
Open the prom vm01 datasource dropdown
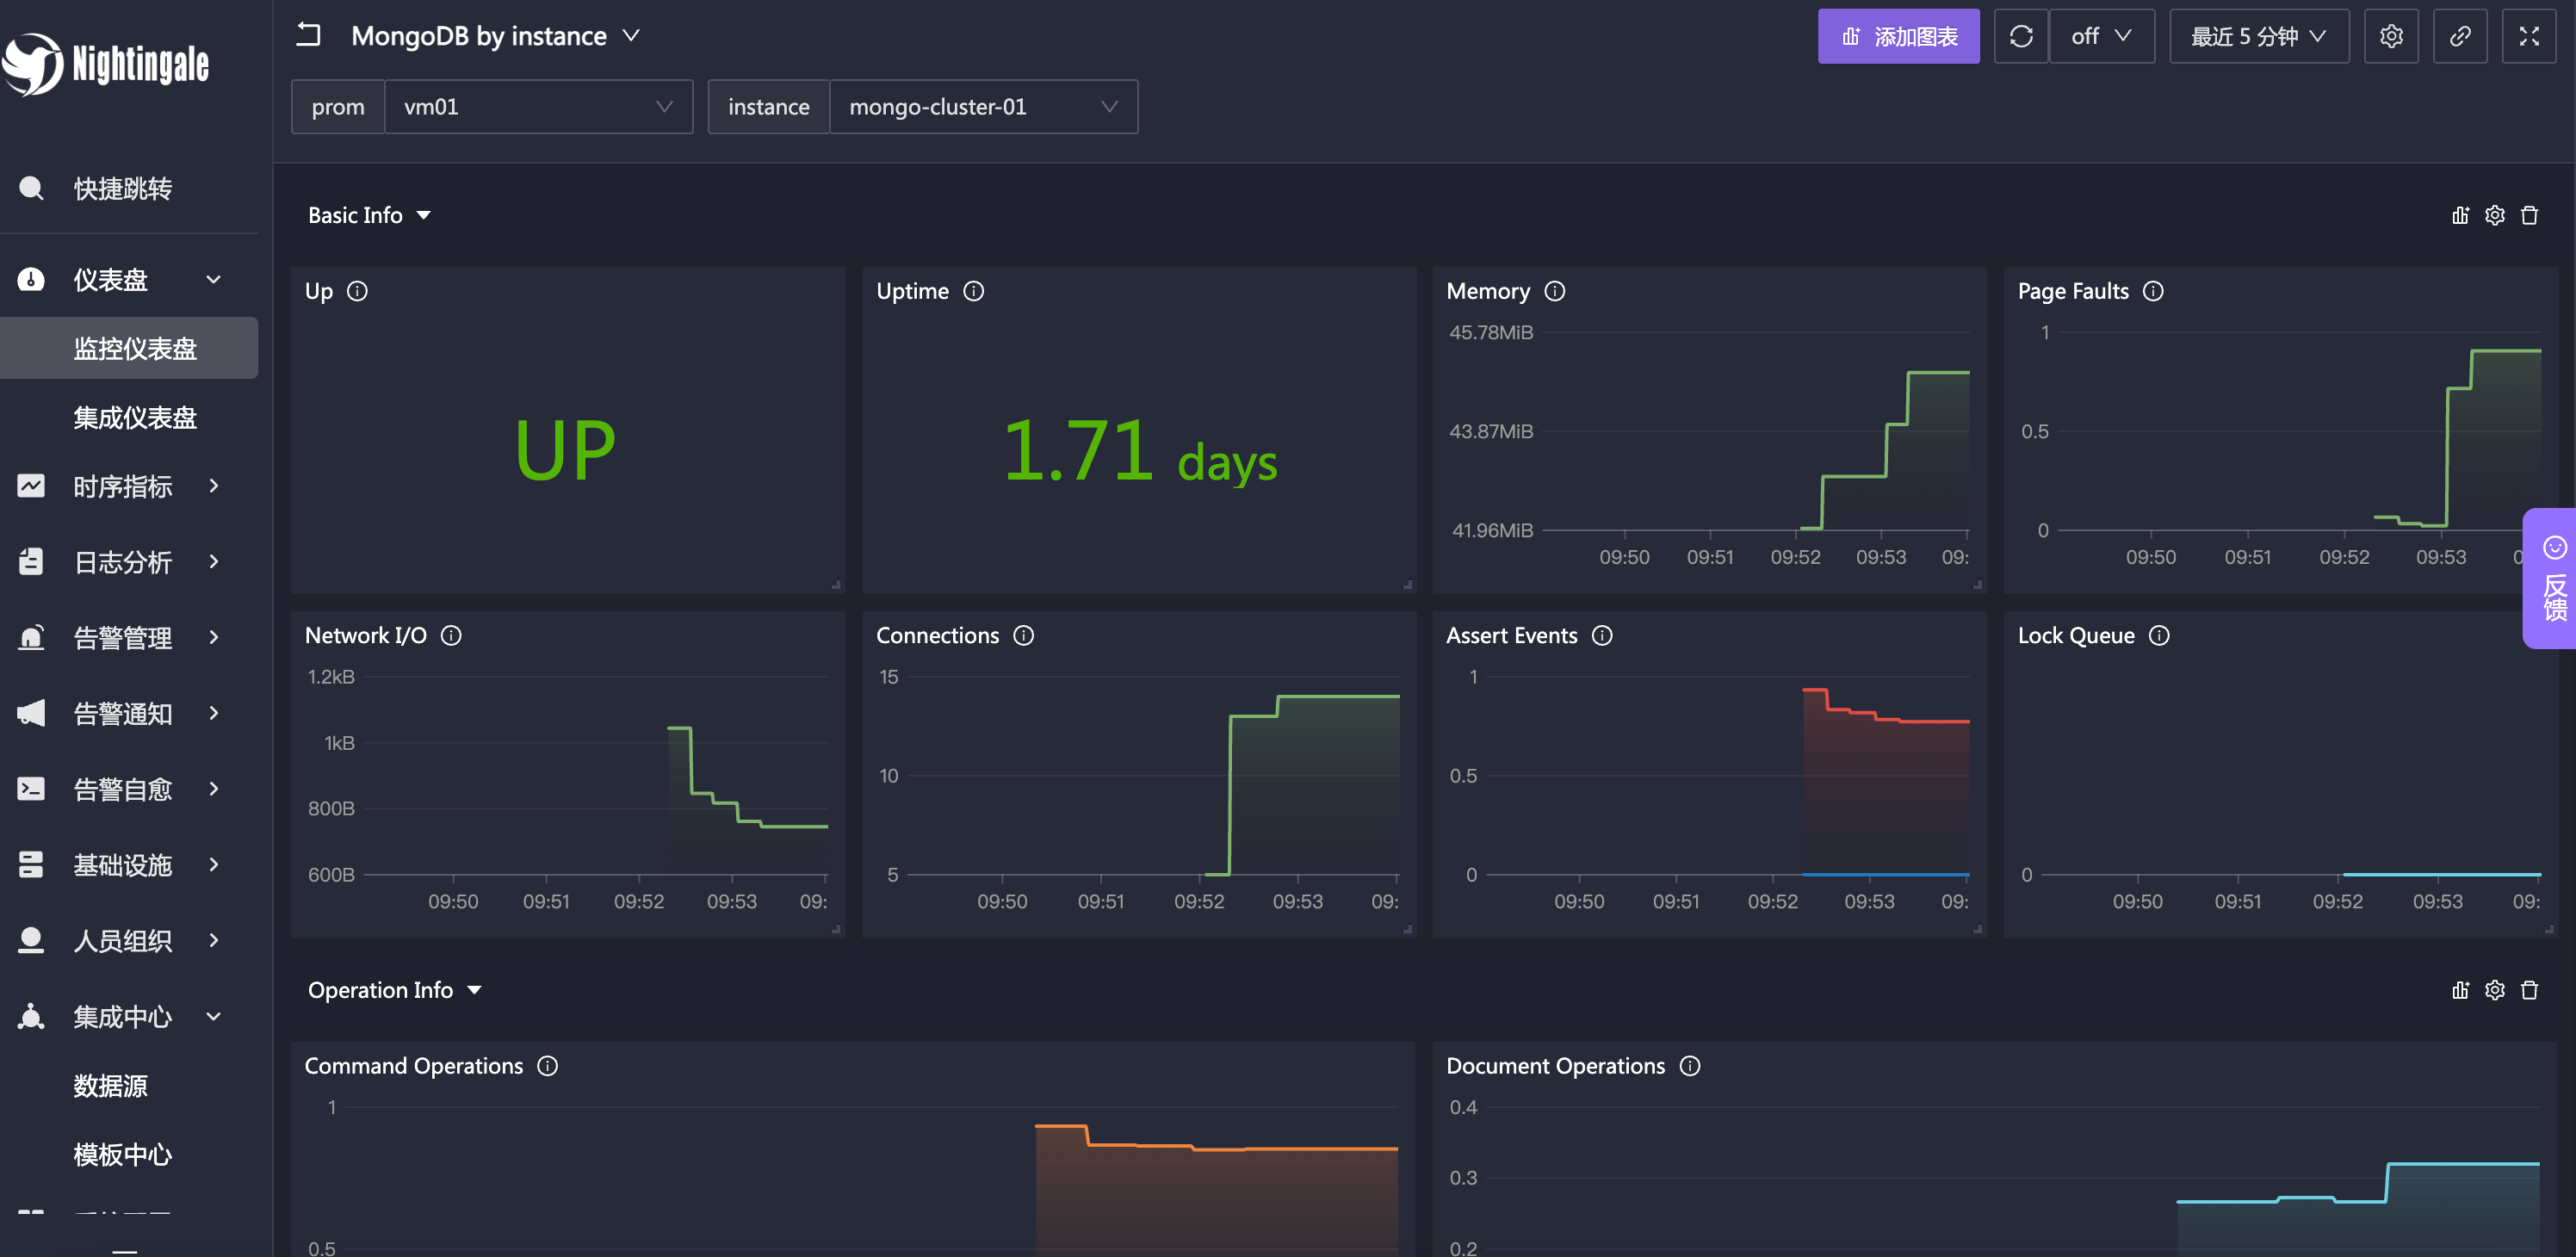click(538, 107)
